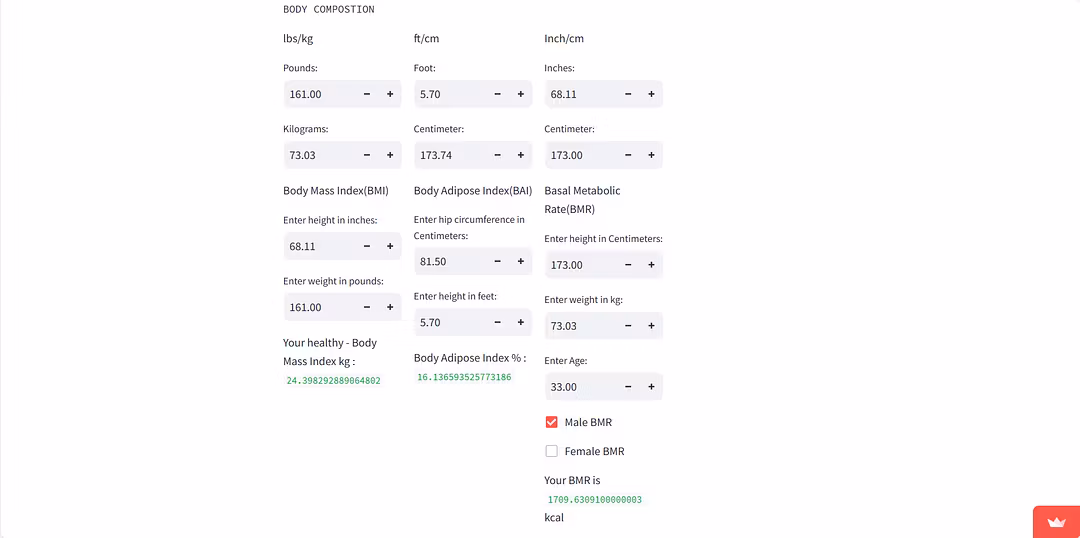Decrement BMR height in Centimeters value
This screenshot has width=1080, height=538.
[x=628, y=265]
